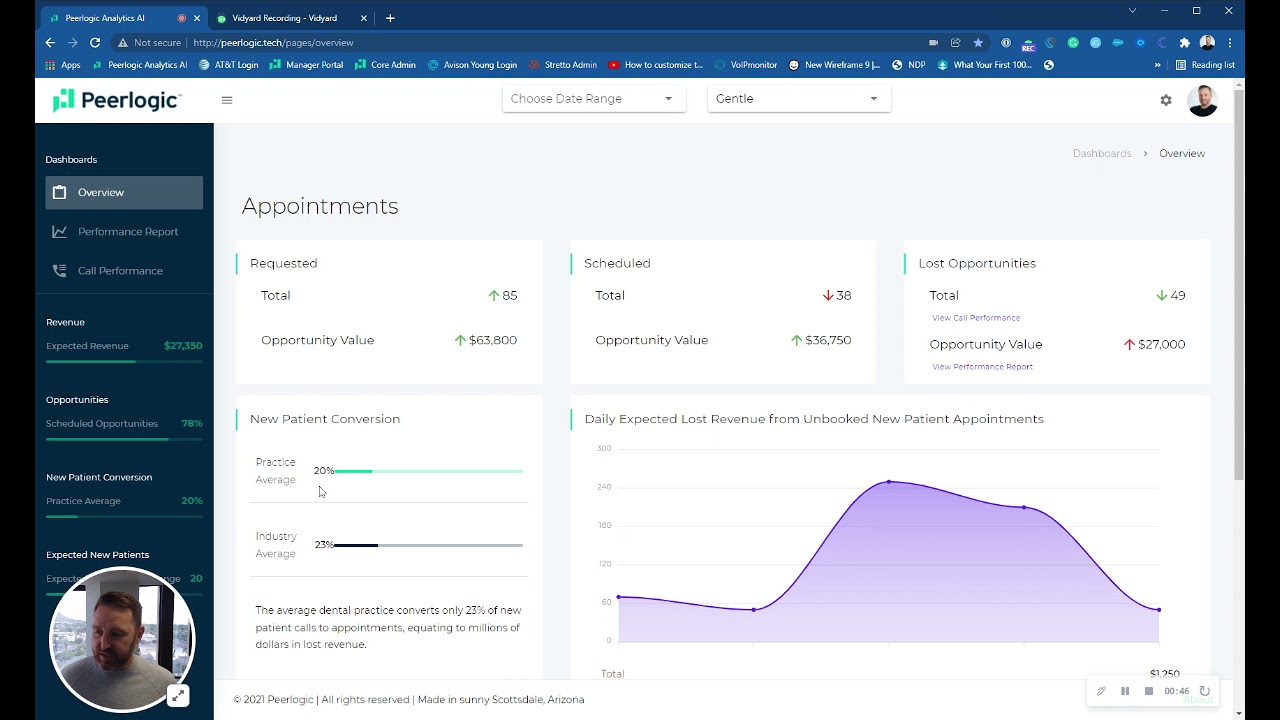
Task: Click Scheduled Opportunities progress bar
Action: coord(124,439)
